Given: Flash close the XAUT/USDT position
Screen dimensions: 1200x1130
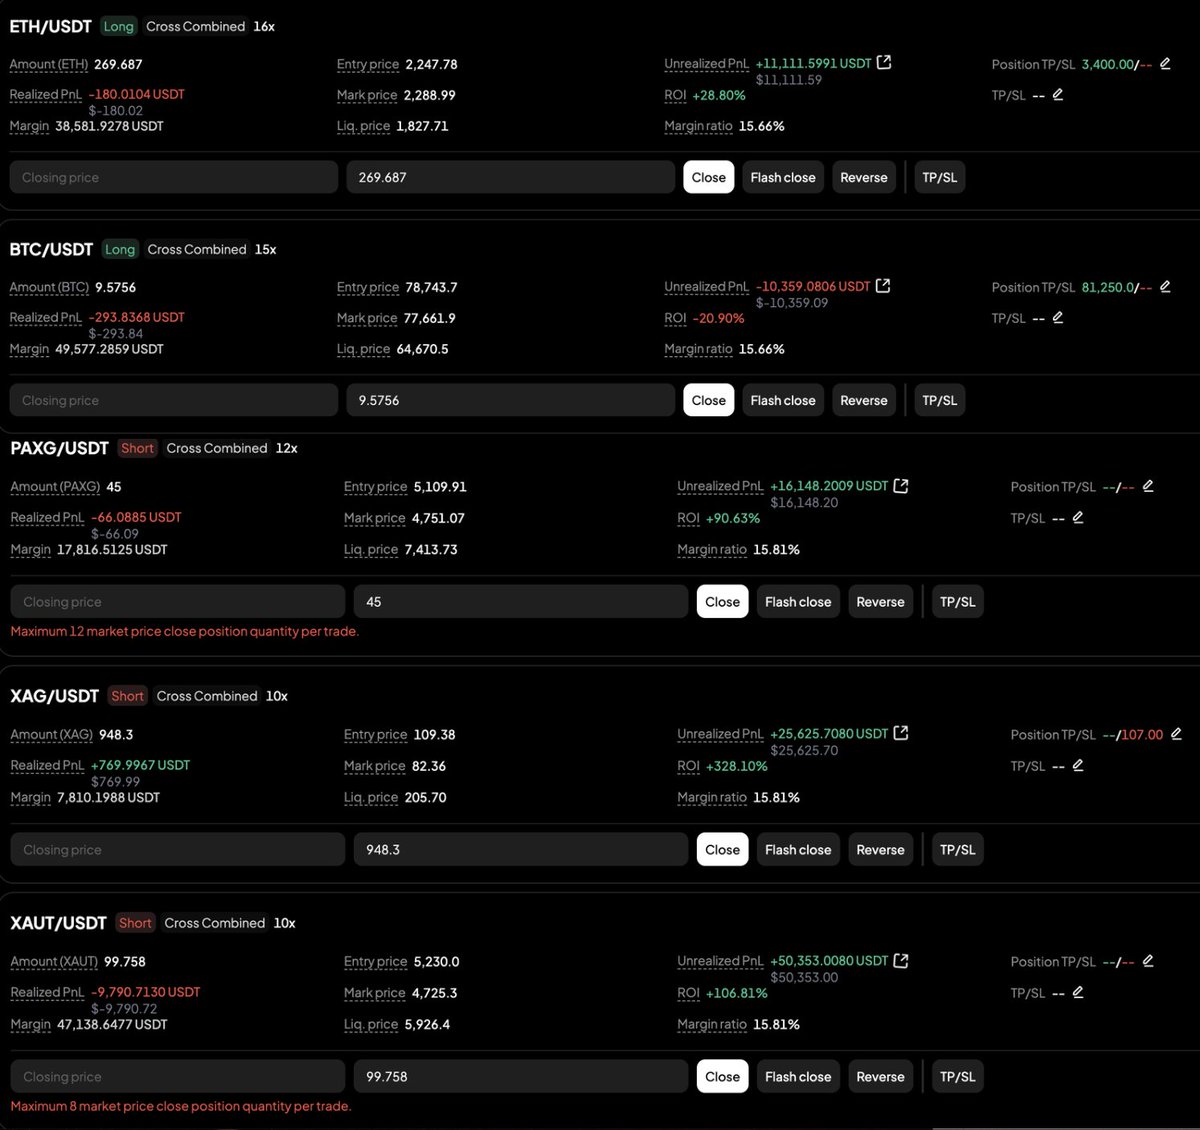Looking at the screenshot, I should click(x=798, y=1076).
